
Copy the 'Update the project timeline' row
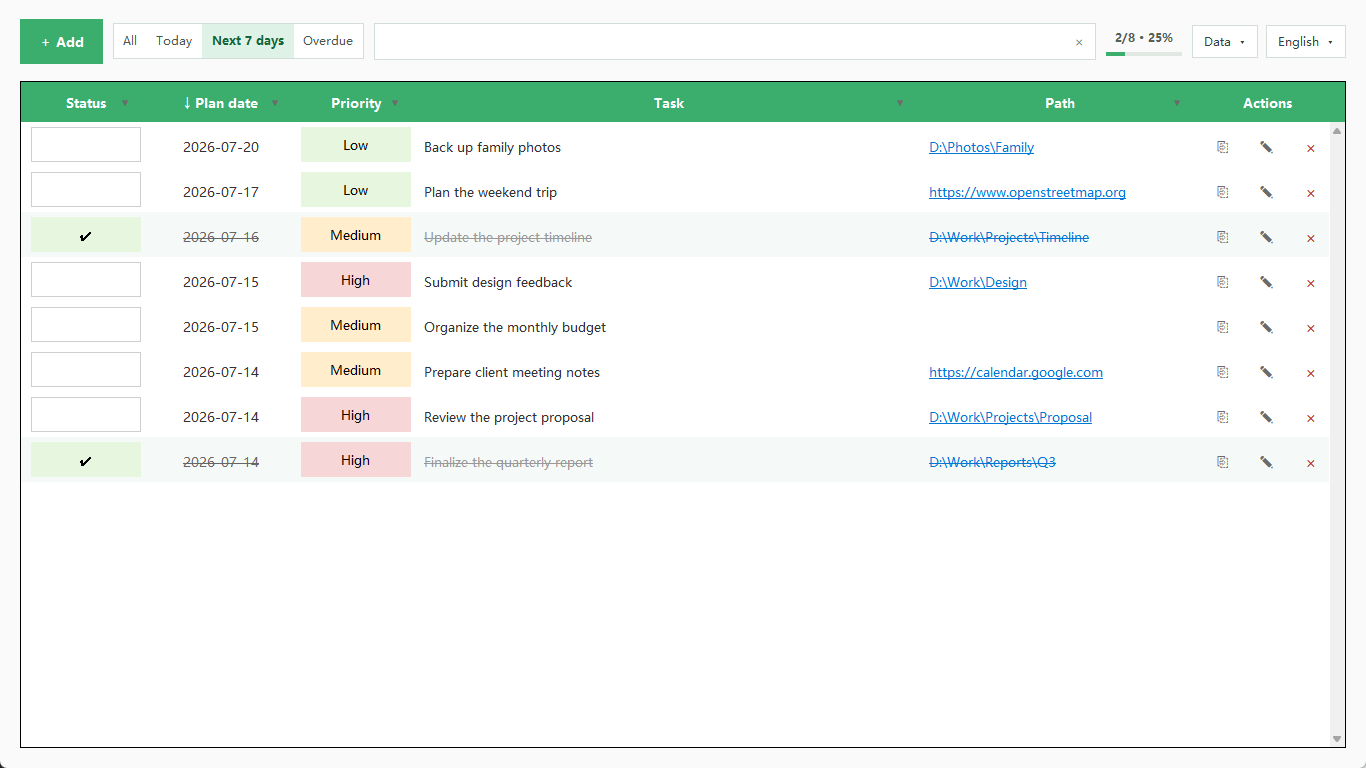coord(1222,237)
